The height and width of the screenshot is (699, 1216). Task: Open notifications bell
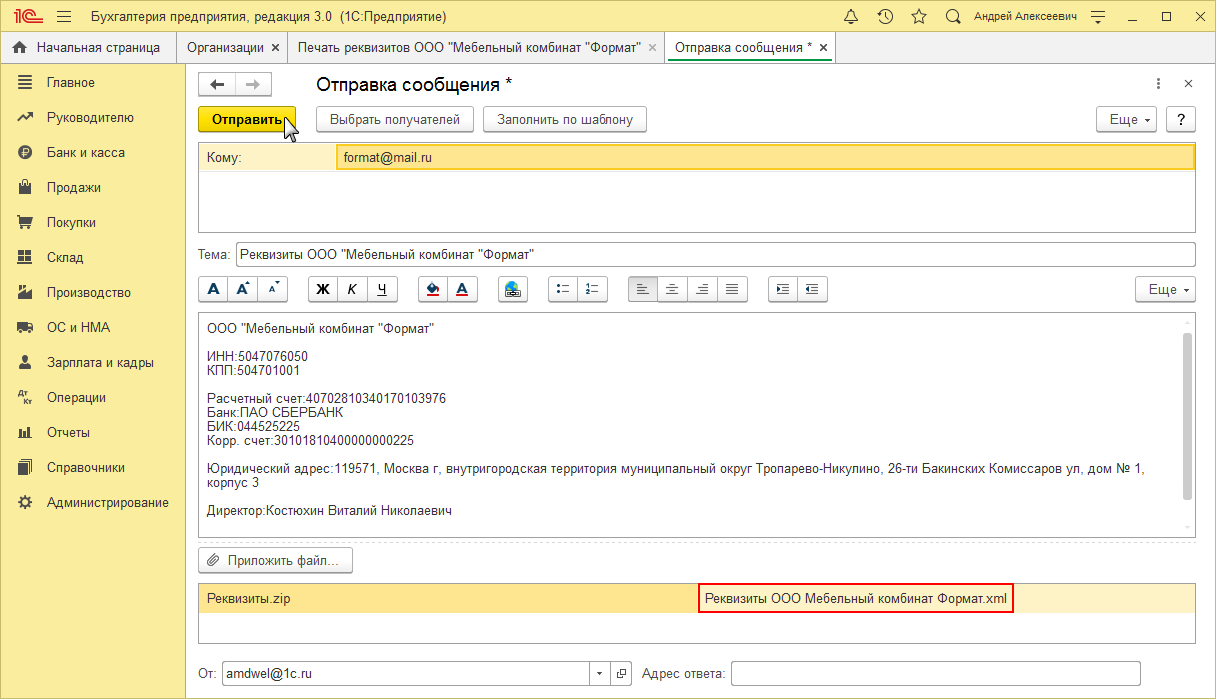click(x=851, y=17)
